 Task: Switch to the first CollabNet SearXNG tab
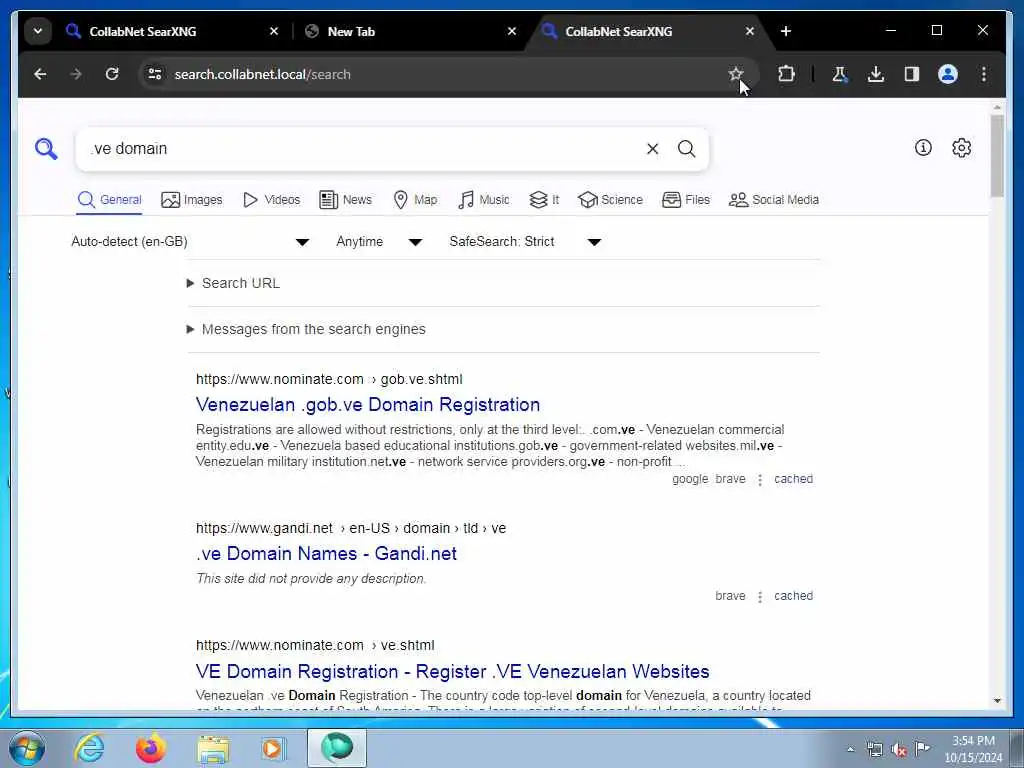point(170,31)
